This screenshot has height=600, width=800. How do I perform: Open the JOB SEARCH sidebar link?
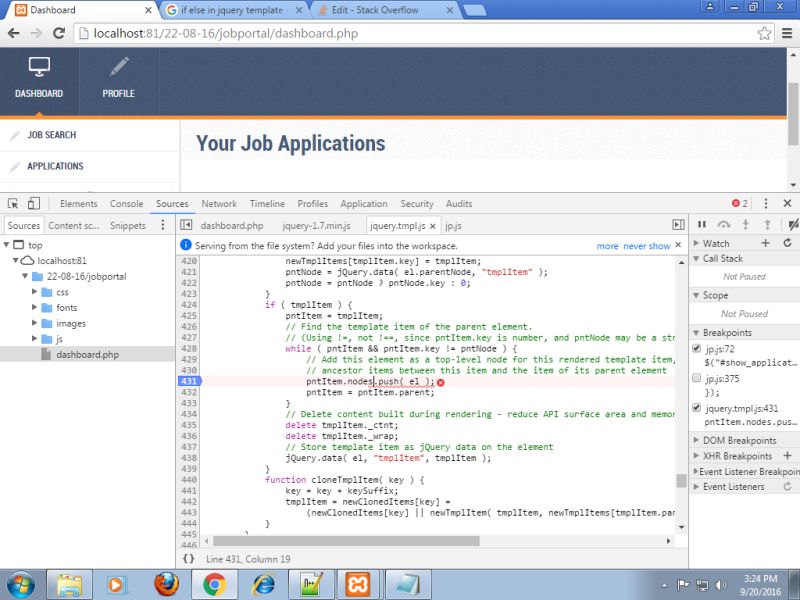52,135
